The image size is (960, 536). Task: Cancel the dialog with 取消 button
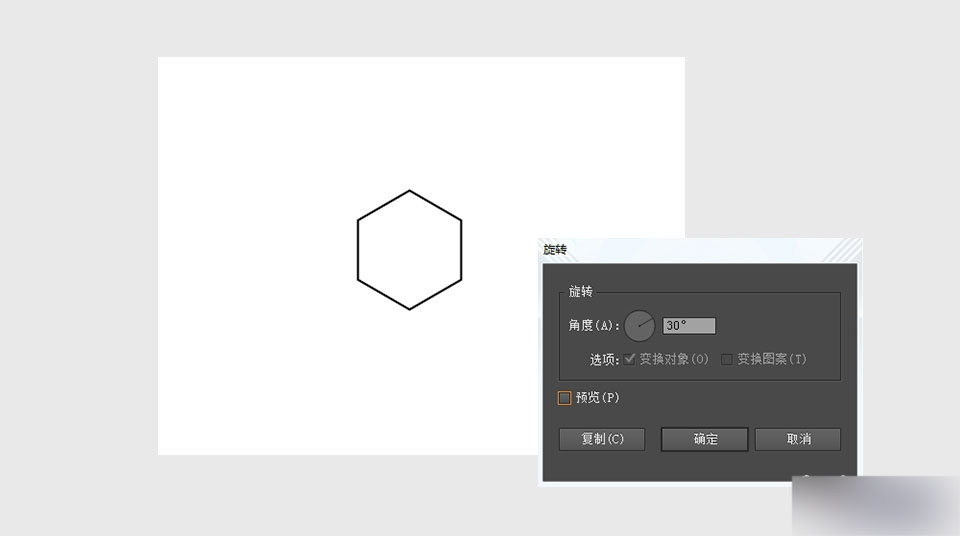798,439
